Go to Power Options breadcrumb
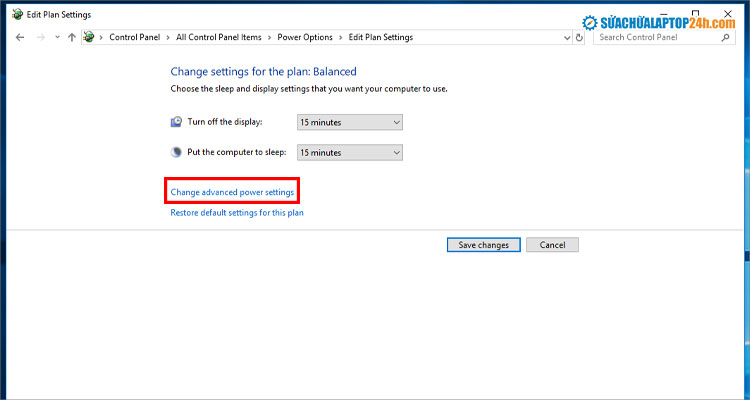Screen dimensions: 750x400 (x=304, y=37)
